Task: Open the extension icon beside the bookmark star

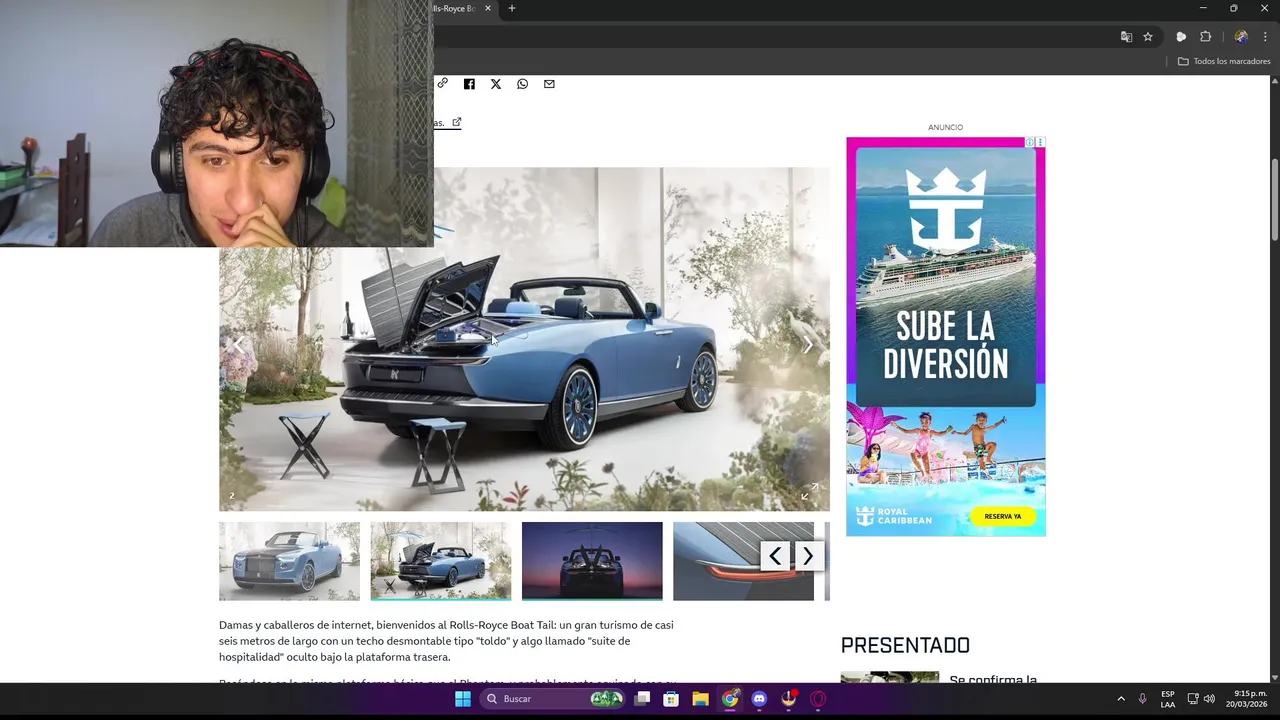Action: click(x=1181, y=37)
